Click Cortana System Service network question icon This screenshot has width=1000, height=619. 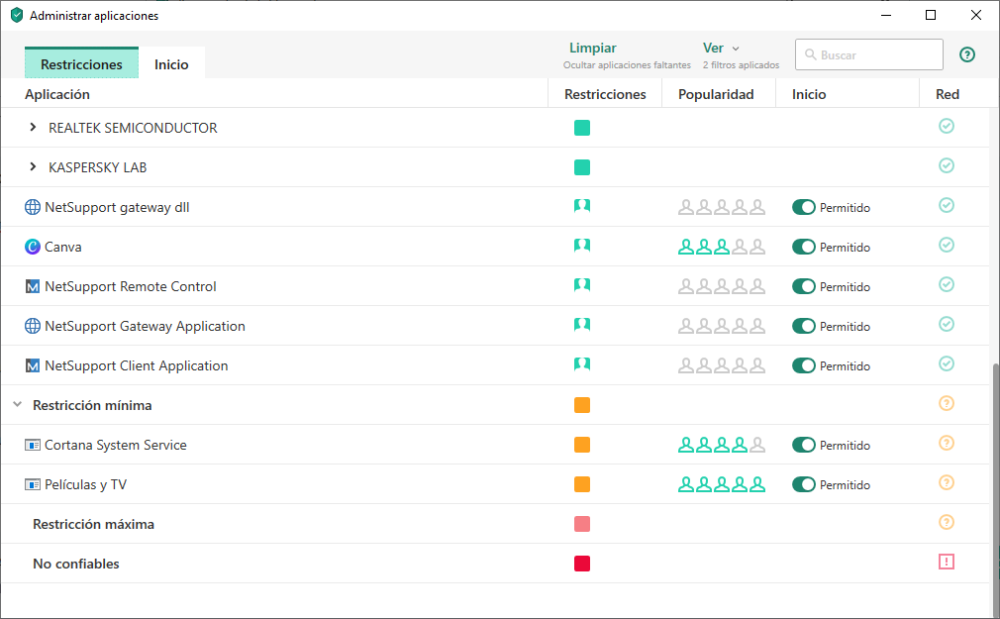pyautogui.click(x=946, y=444)
